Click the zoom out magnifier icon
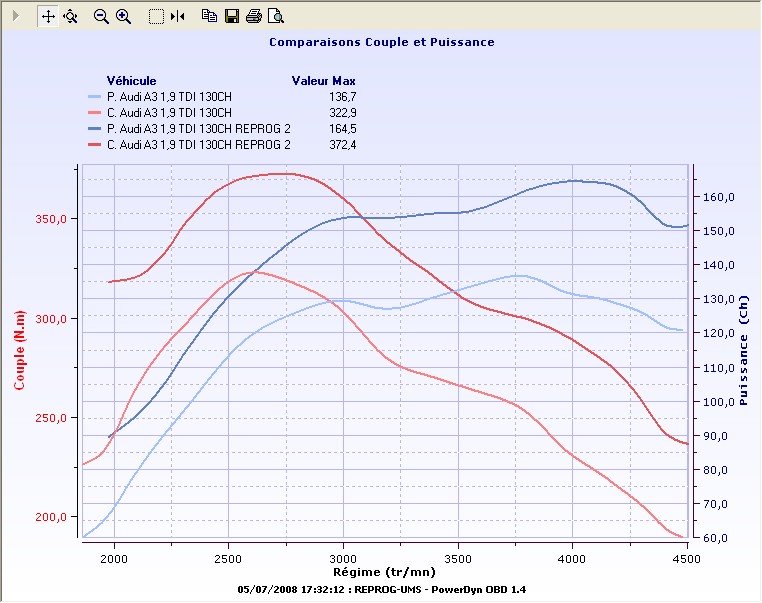 pos(101,16)
